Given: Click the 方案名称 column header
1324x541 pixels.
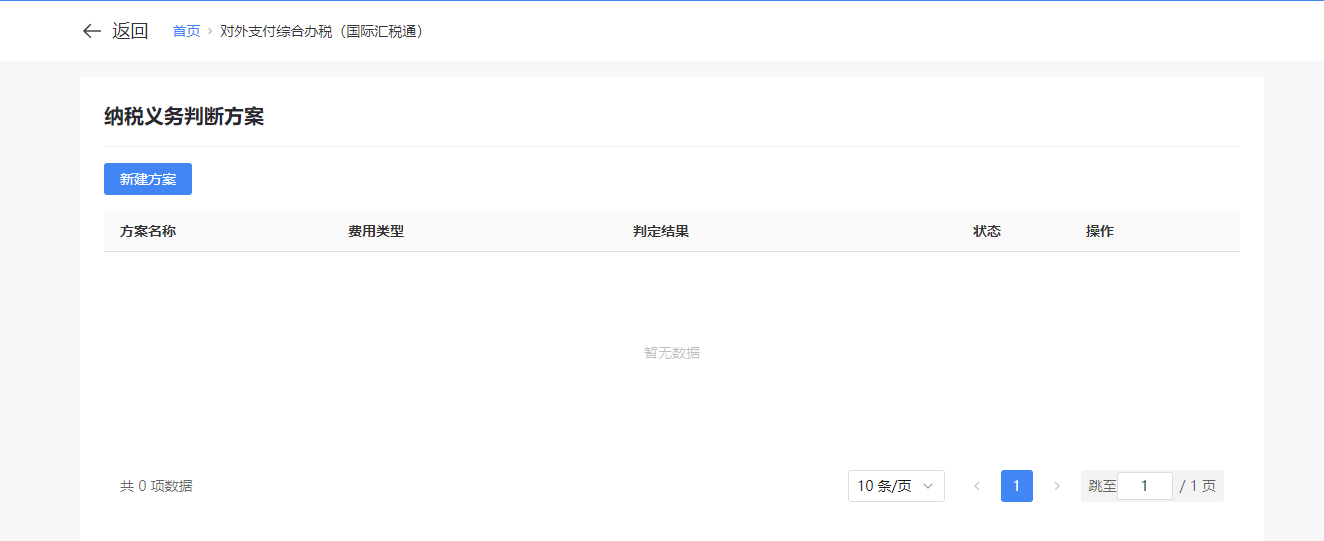Looking at the screenshot, I should tap(148, 231).
